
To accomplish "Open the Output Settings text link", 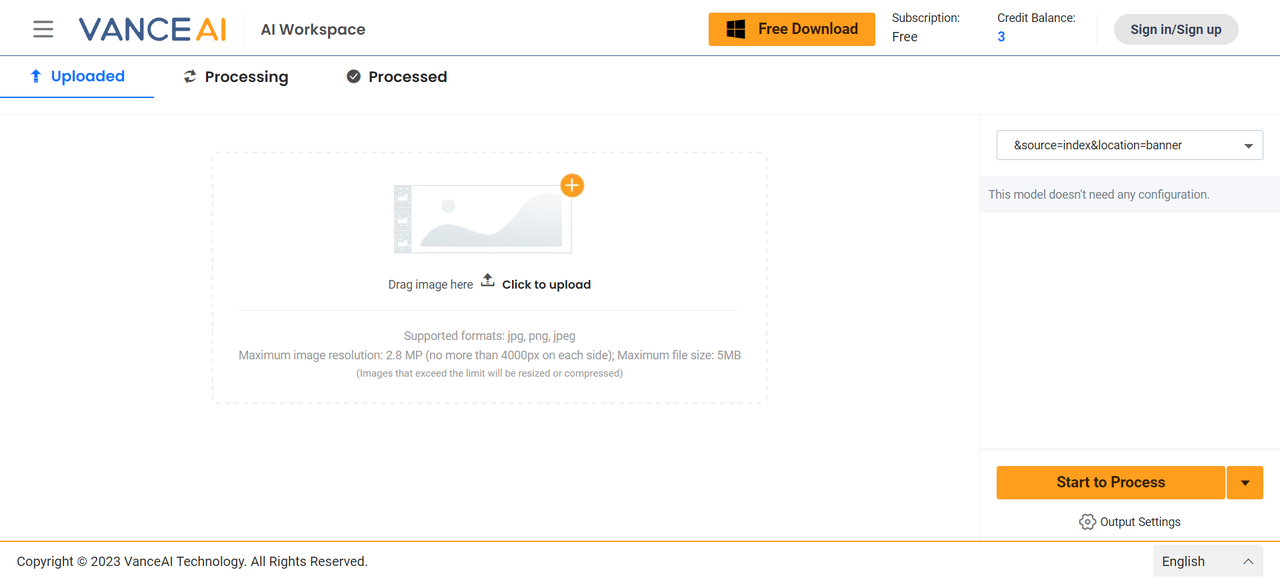I will click(1140, 522).
